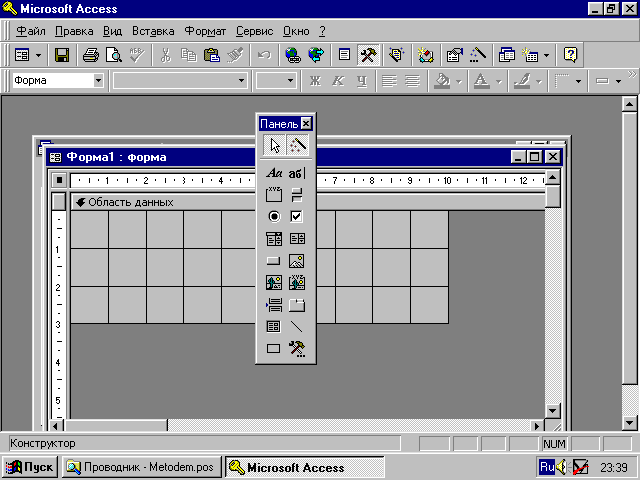Click the Область данных section bar
Viewport: 640px width, 480px height.
308,202
